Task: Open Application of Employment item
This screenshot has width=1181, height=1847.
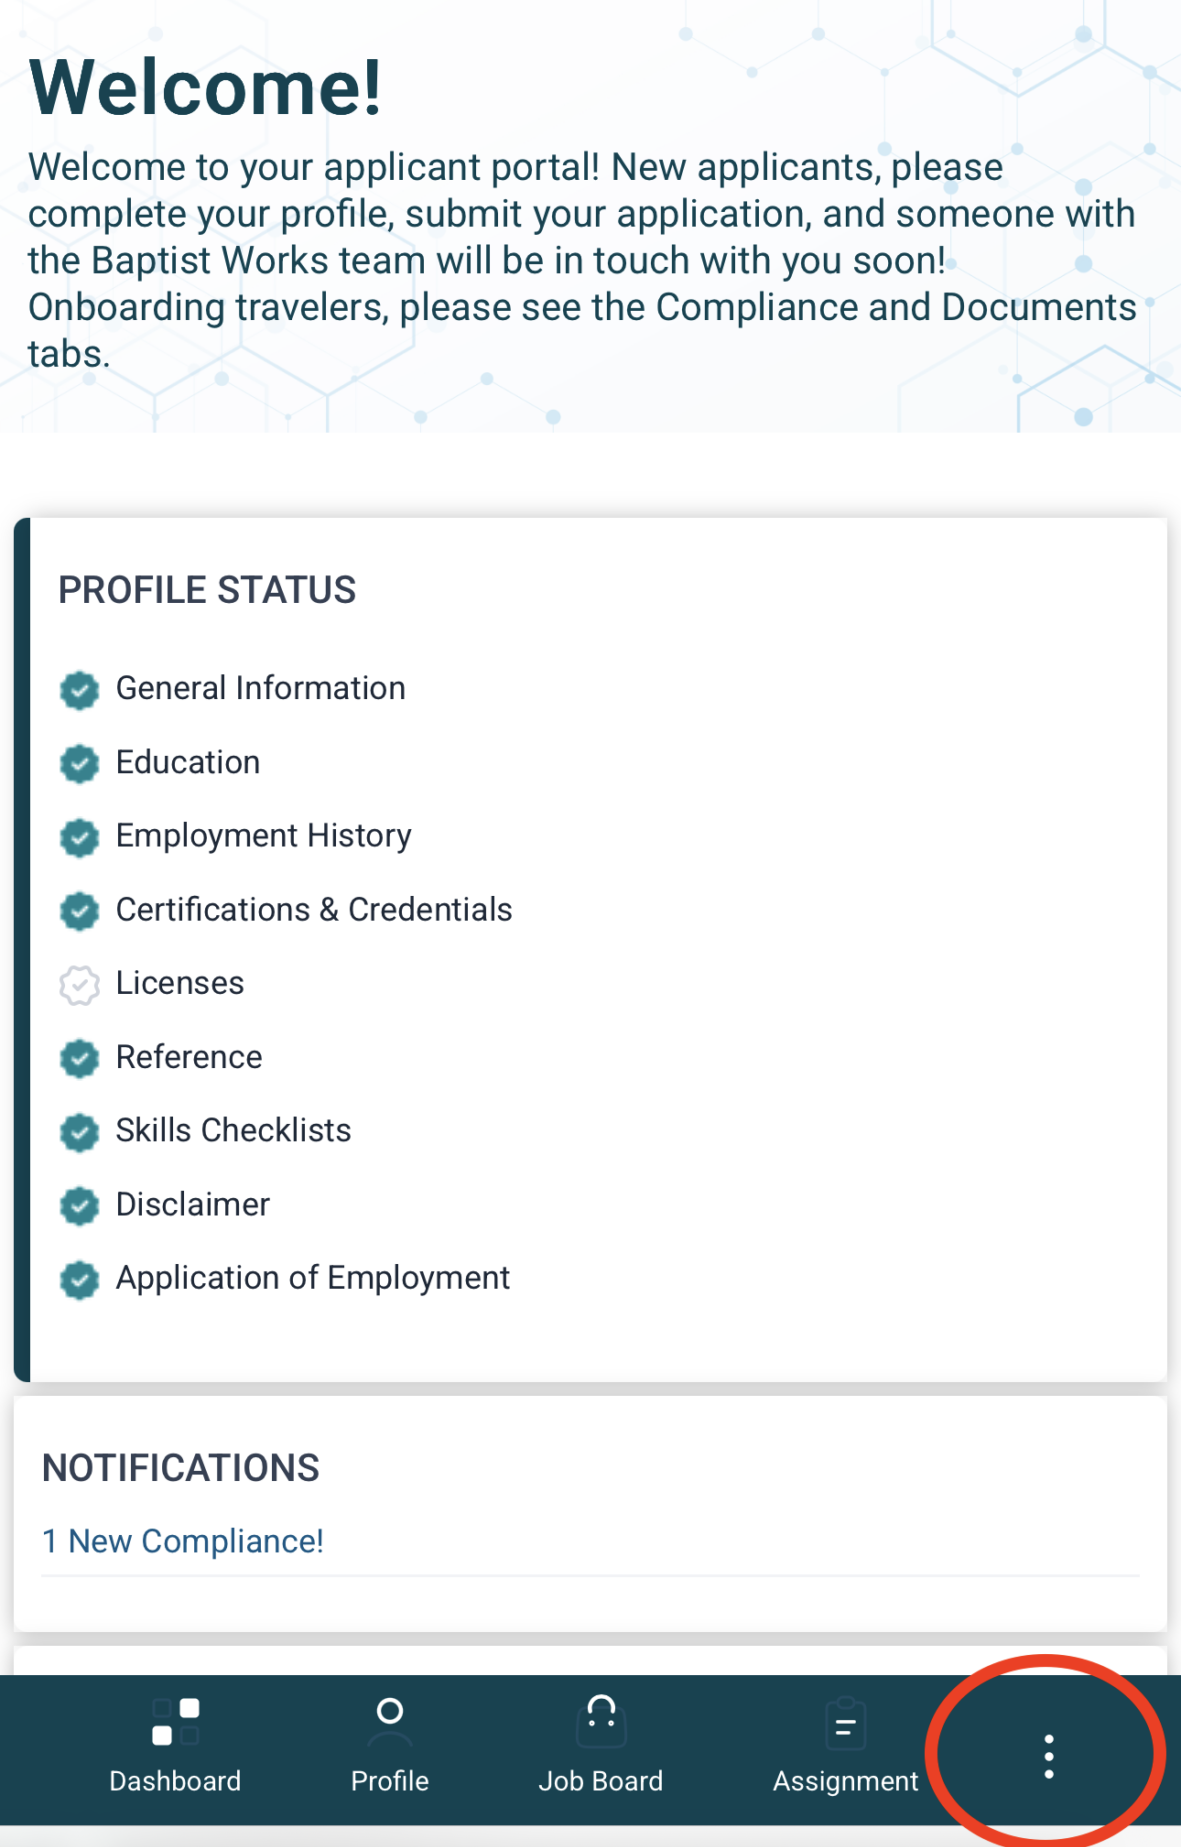Action: coord(313,1278)
